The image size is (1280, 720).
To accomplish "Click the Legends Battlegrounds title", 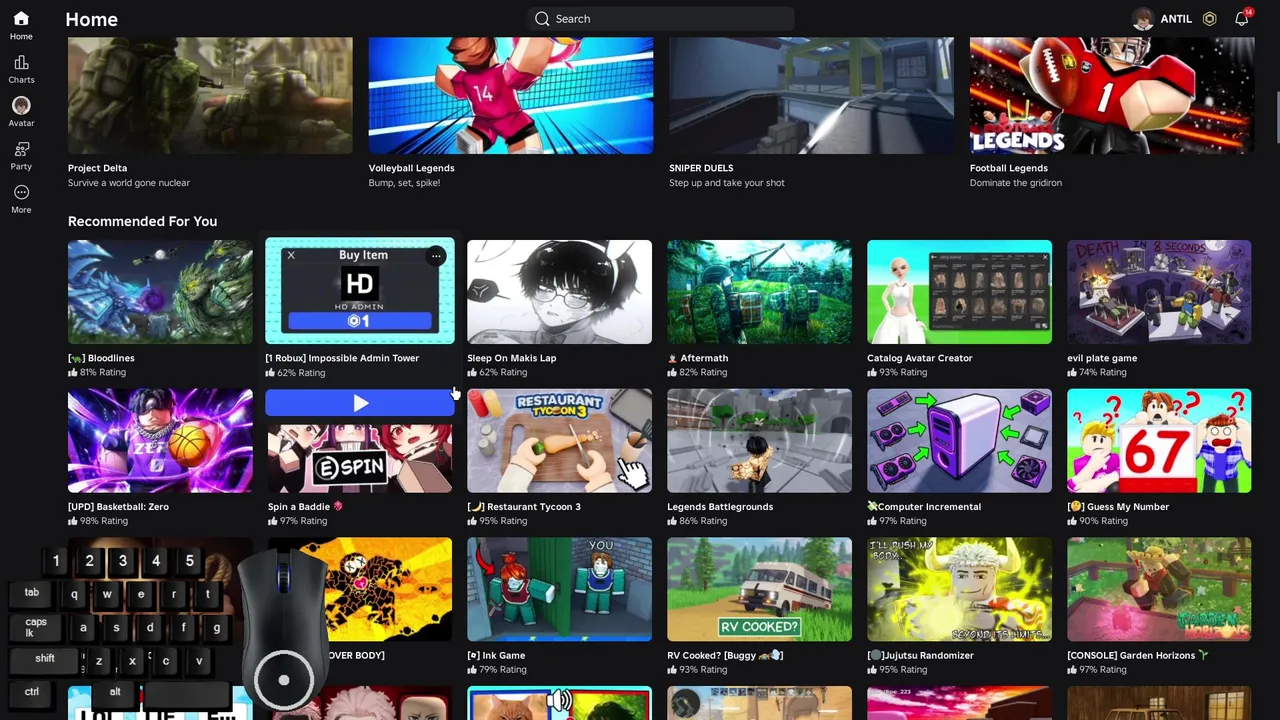I will 719,507.
